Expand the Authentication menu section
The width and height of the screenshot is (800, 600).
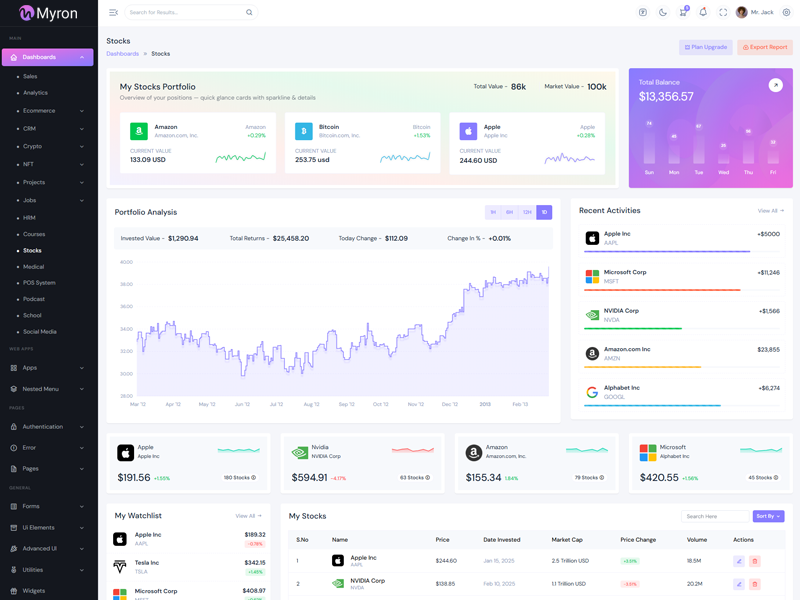click(x=48, y=426)
